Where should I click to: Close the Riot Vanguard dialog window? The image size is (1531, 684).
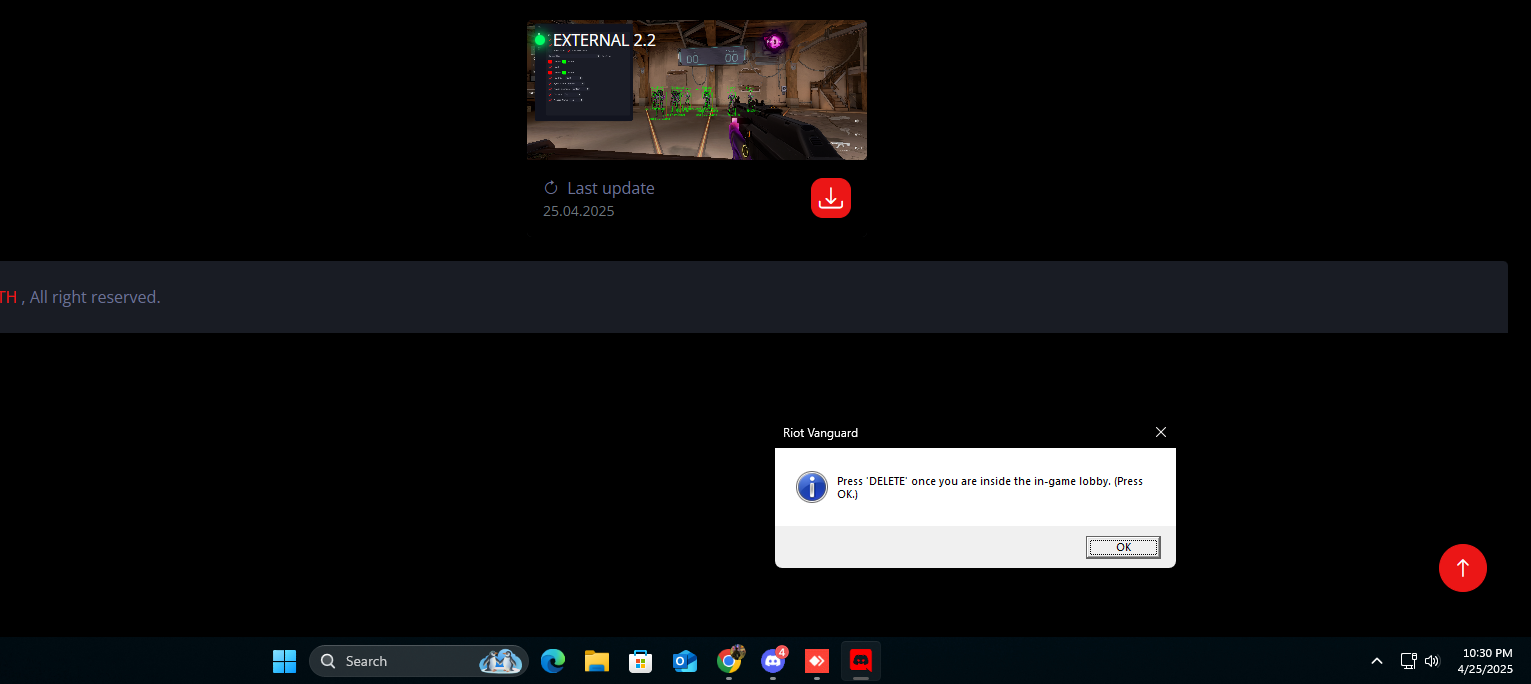pos(1160,432)
